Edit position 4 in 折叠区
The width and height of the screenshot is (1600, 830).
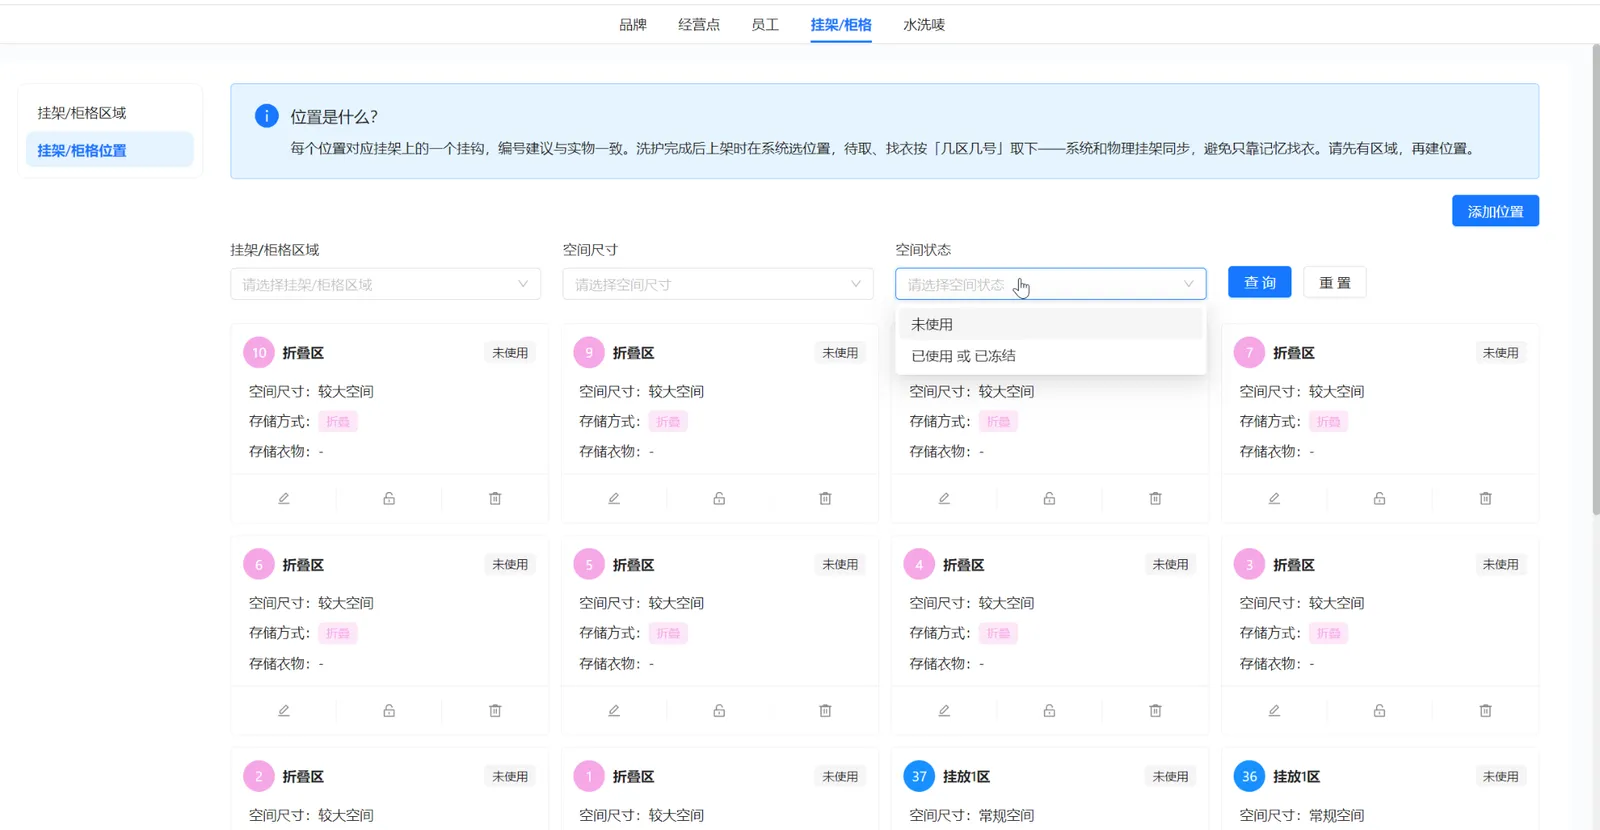(x=944, y=710)
